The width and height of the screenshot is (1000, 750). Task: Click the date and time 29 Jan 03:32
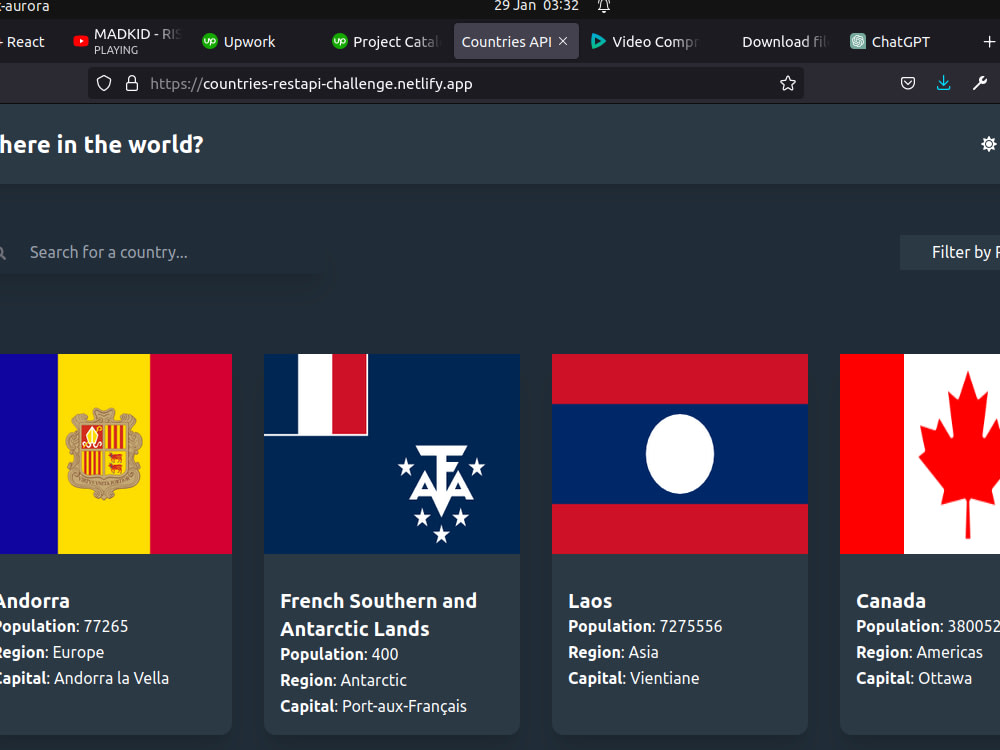pos(536,6)
